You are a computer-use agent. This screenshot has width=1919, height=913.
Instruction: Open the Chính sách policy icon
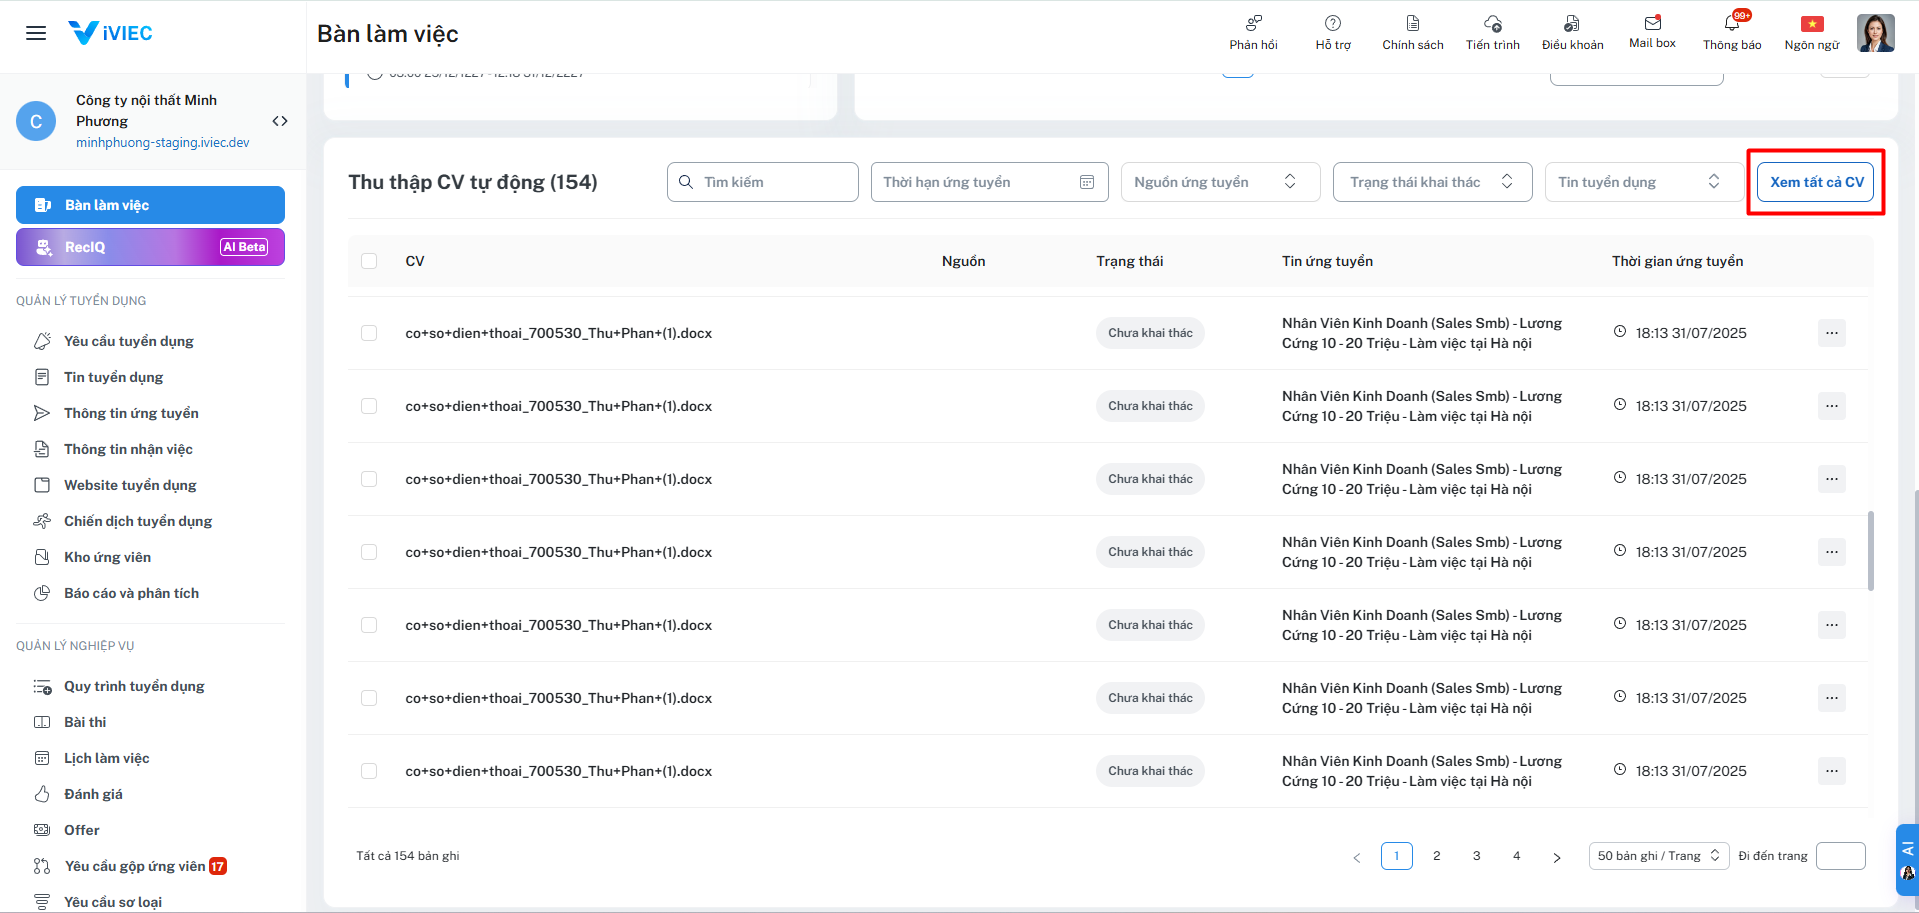tap(1412, 31)
